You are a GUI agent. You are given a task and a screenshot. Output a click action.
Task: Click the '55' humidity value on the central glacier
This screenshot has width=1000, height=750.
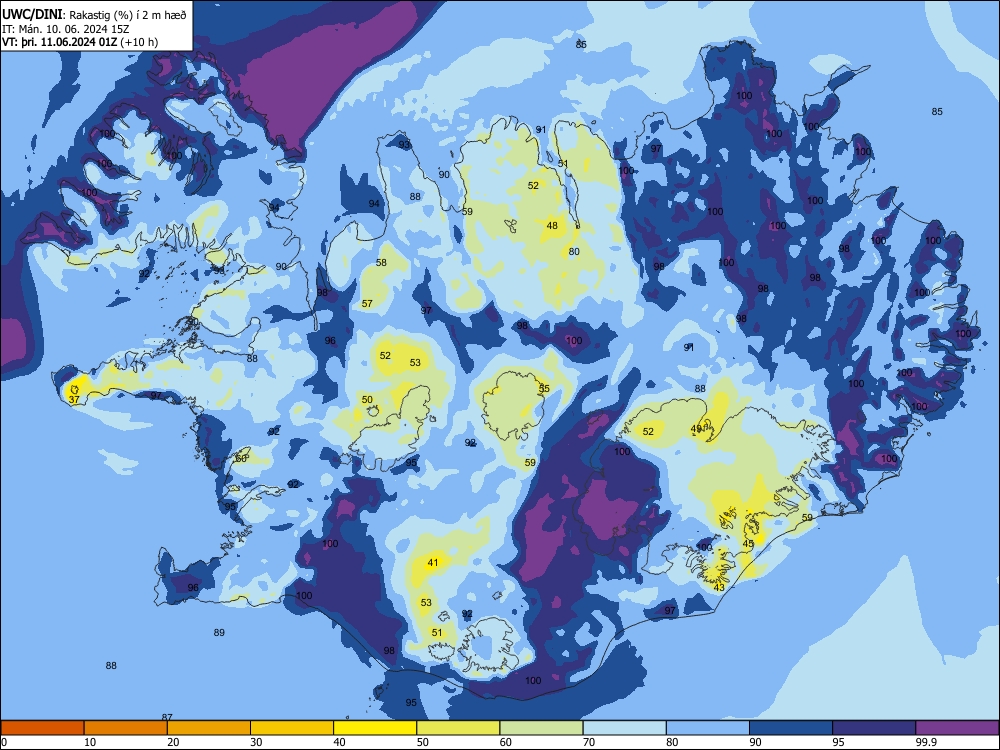[544, 388]
